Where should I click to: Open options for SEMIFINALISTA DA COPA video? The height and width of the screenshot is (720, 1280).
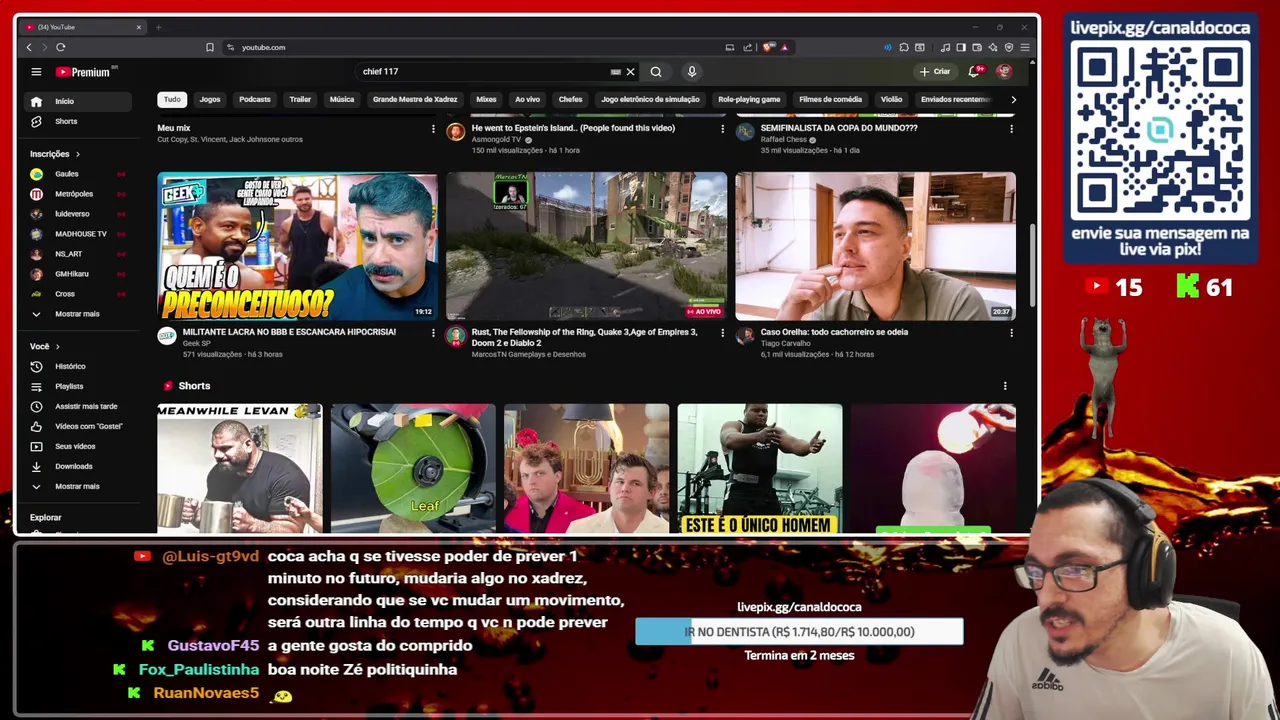click(x=1011, y=129)
